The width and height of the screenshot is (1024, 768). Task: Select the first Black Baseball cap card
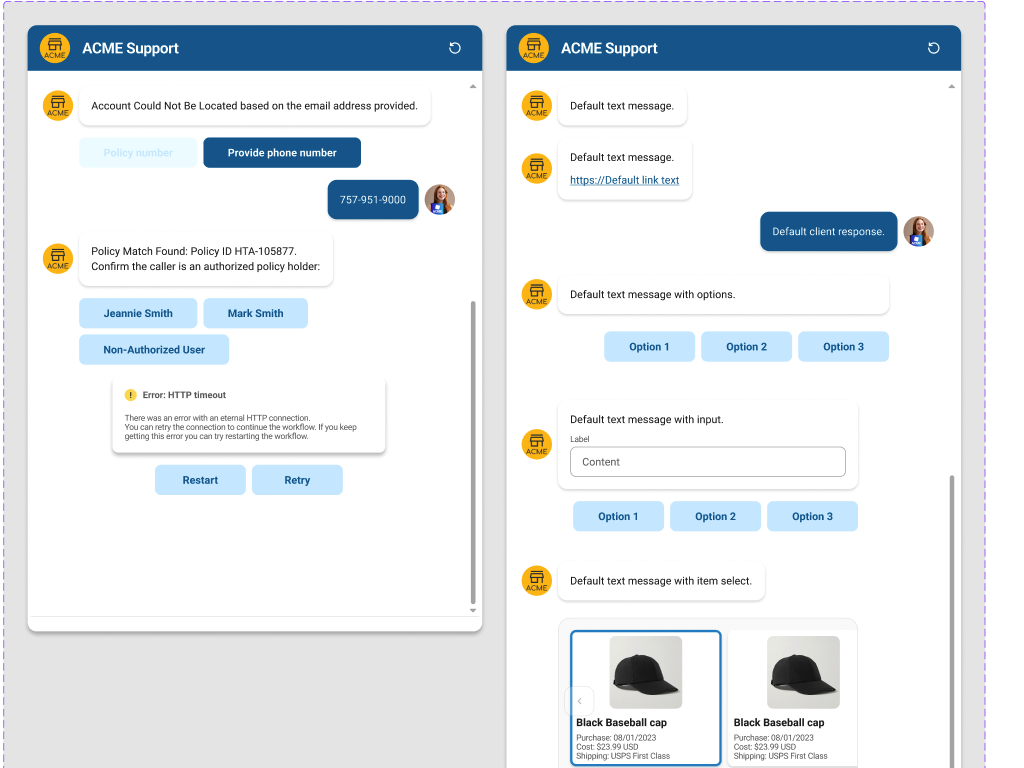pyautogui.click(x=645, y=697)
